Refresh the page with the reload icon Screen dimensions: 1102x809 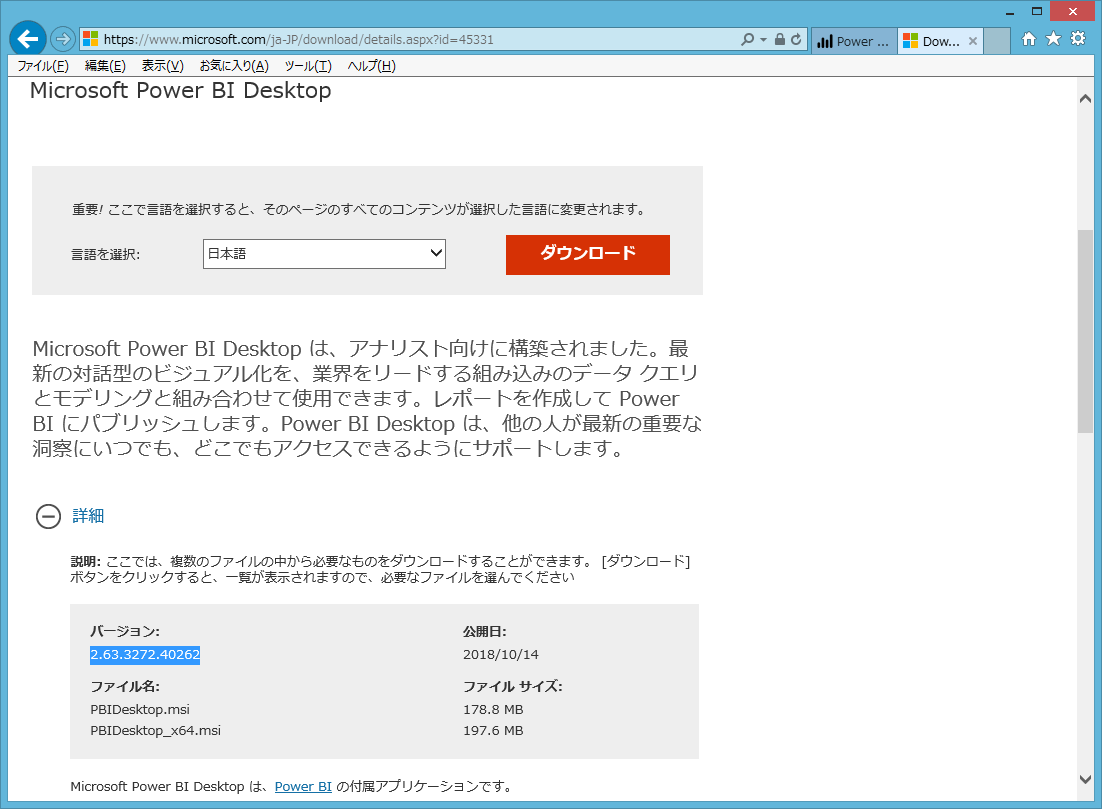[796, 39]
